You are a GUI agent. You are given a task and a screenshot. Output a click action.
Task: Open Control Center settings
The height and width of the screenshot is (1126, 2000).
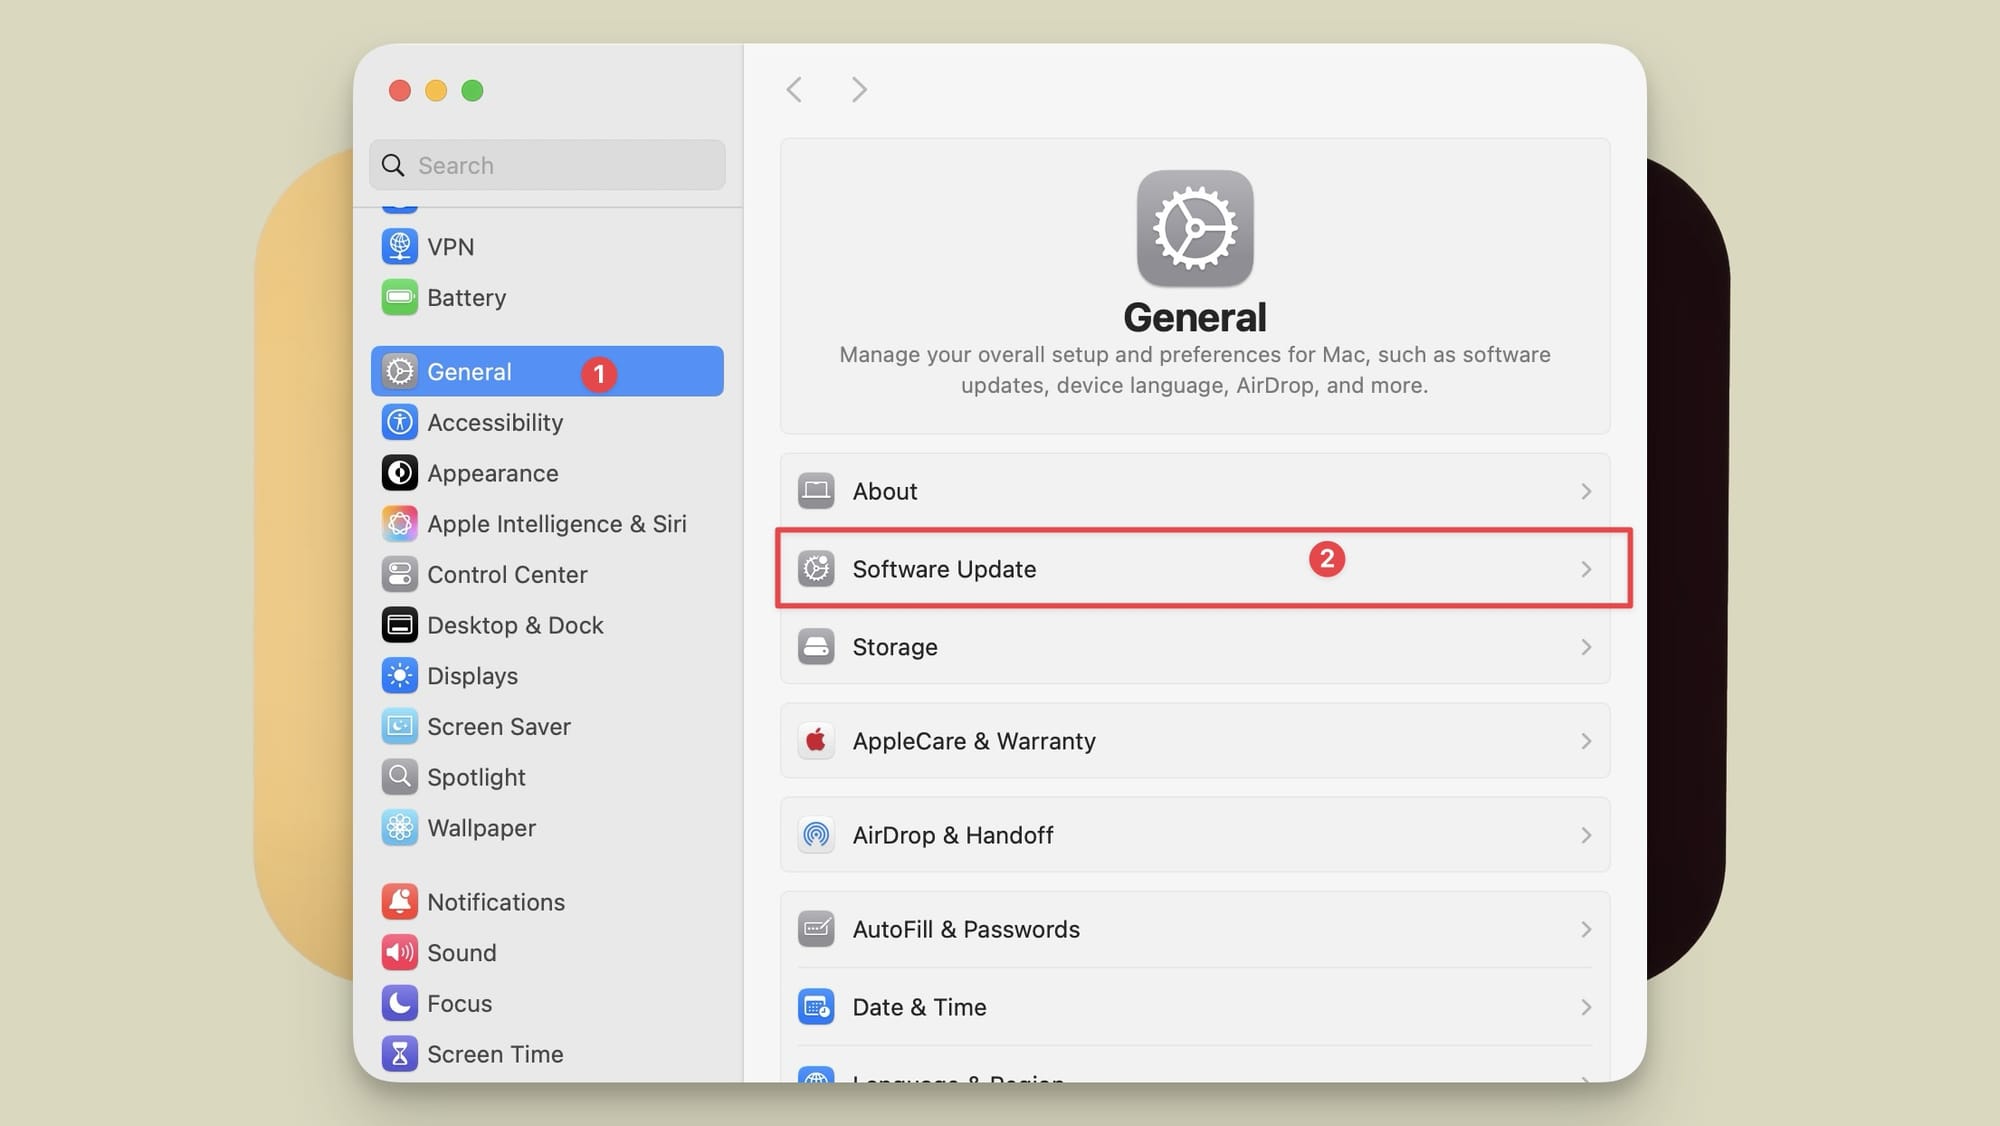(x=547, y=574)
